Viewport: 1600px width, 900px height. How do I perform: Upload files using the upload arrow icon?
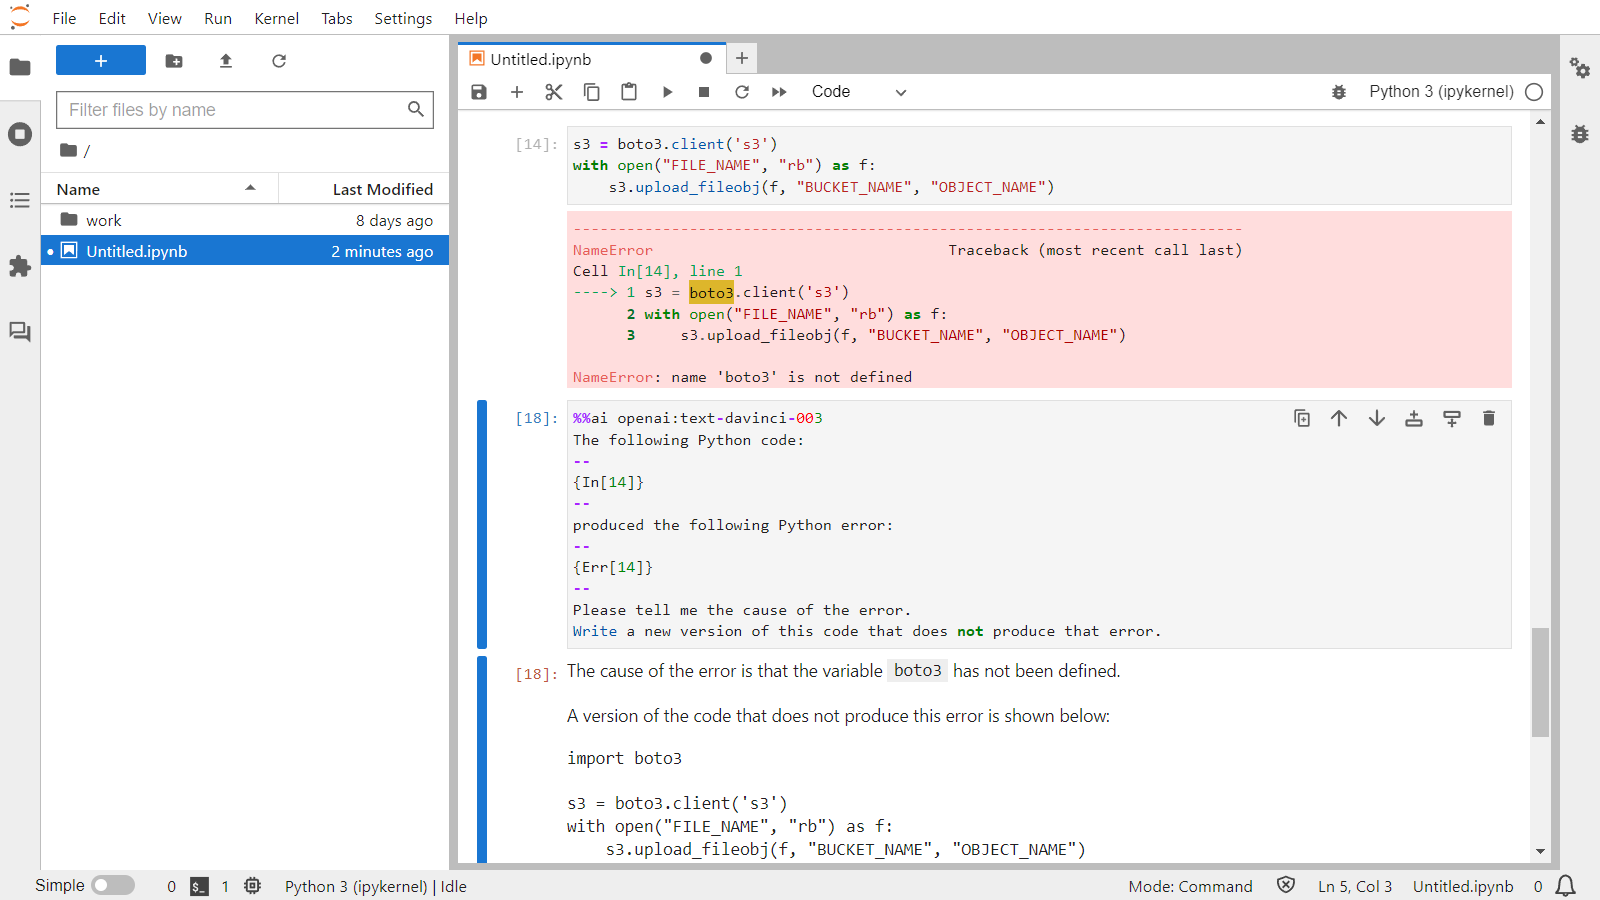pyautogui.click(x=225, y=61)
